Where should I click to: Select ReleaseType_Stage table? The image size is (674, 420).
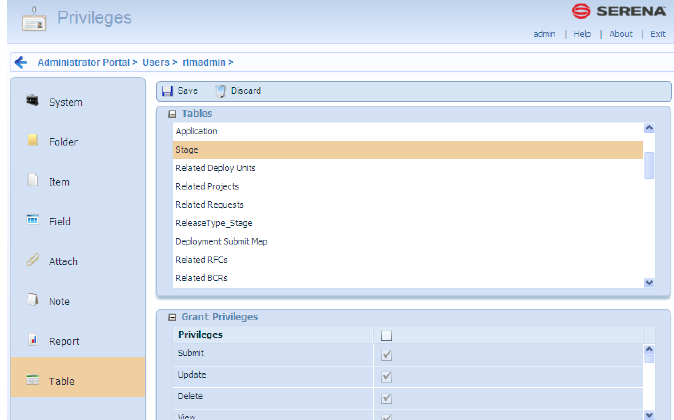pyautogui.click(x=408, y=223)
